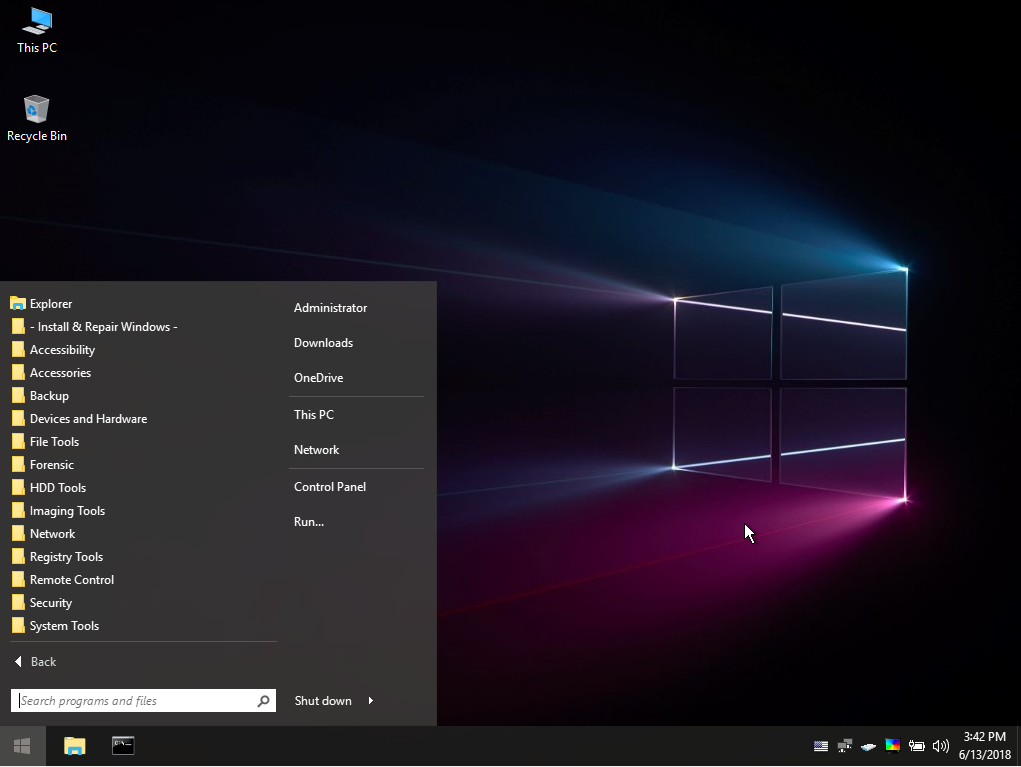This screenshot has height=767, width=1021.
Task: Click the magnifier icon in search box
Action: tap(263, 701)
